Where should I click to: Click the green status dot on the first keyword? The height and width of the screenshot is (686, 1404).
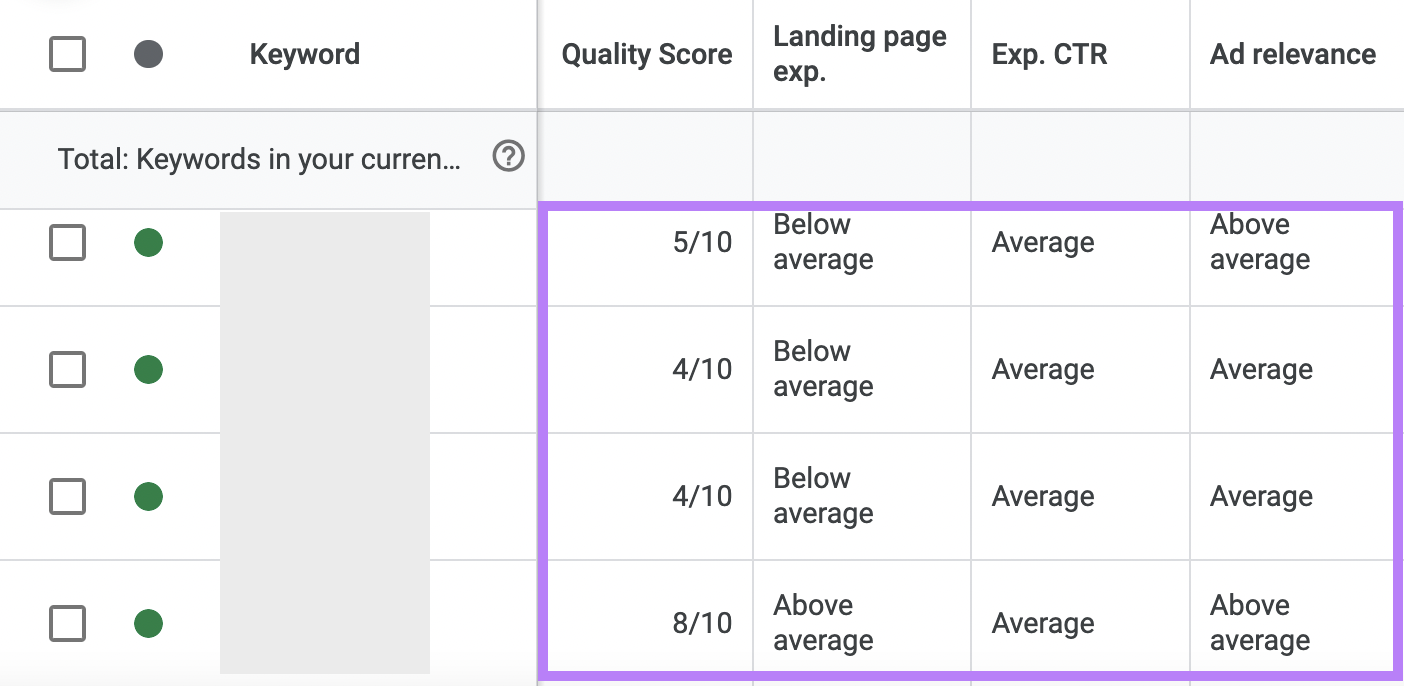point(148,242)
